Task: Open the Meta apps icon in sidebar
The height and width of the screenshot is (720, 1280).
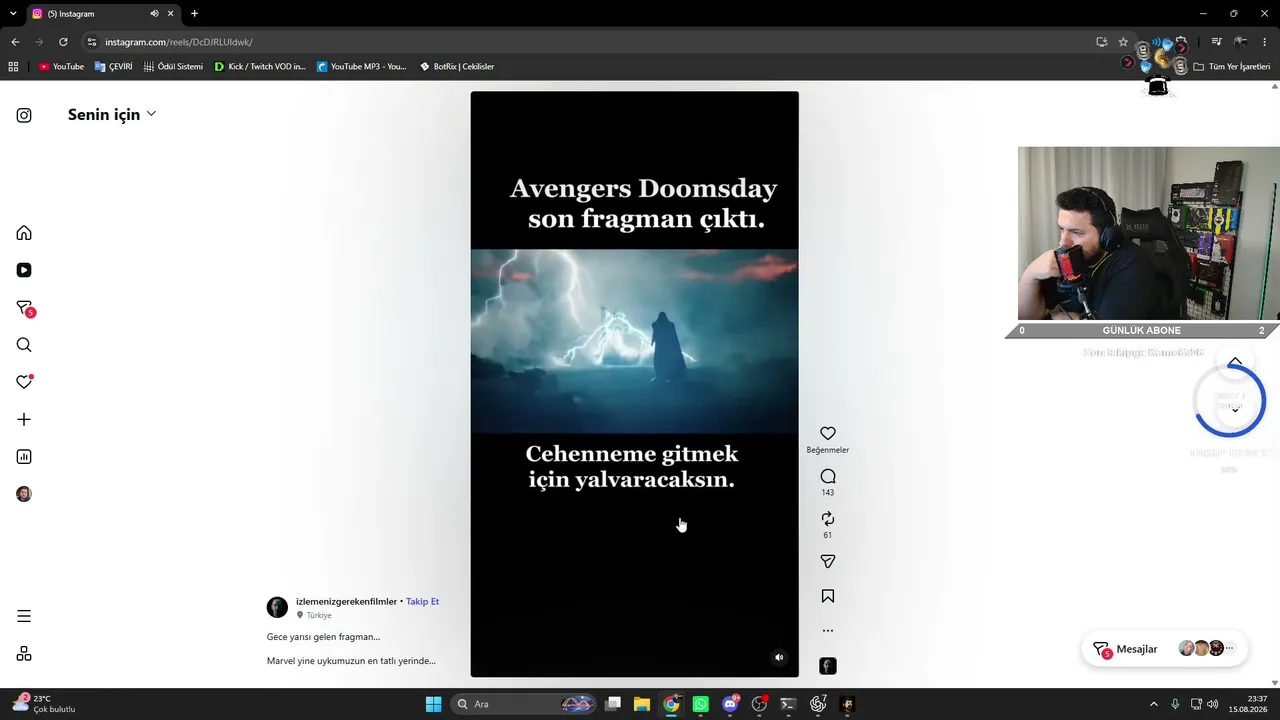Action: [24, 654]
